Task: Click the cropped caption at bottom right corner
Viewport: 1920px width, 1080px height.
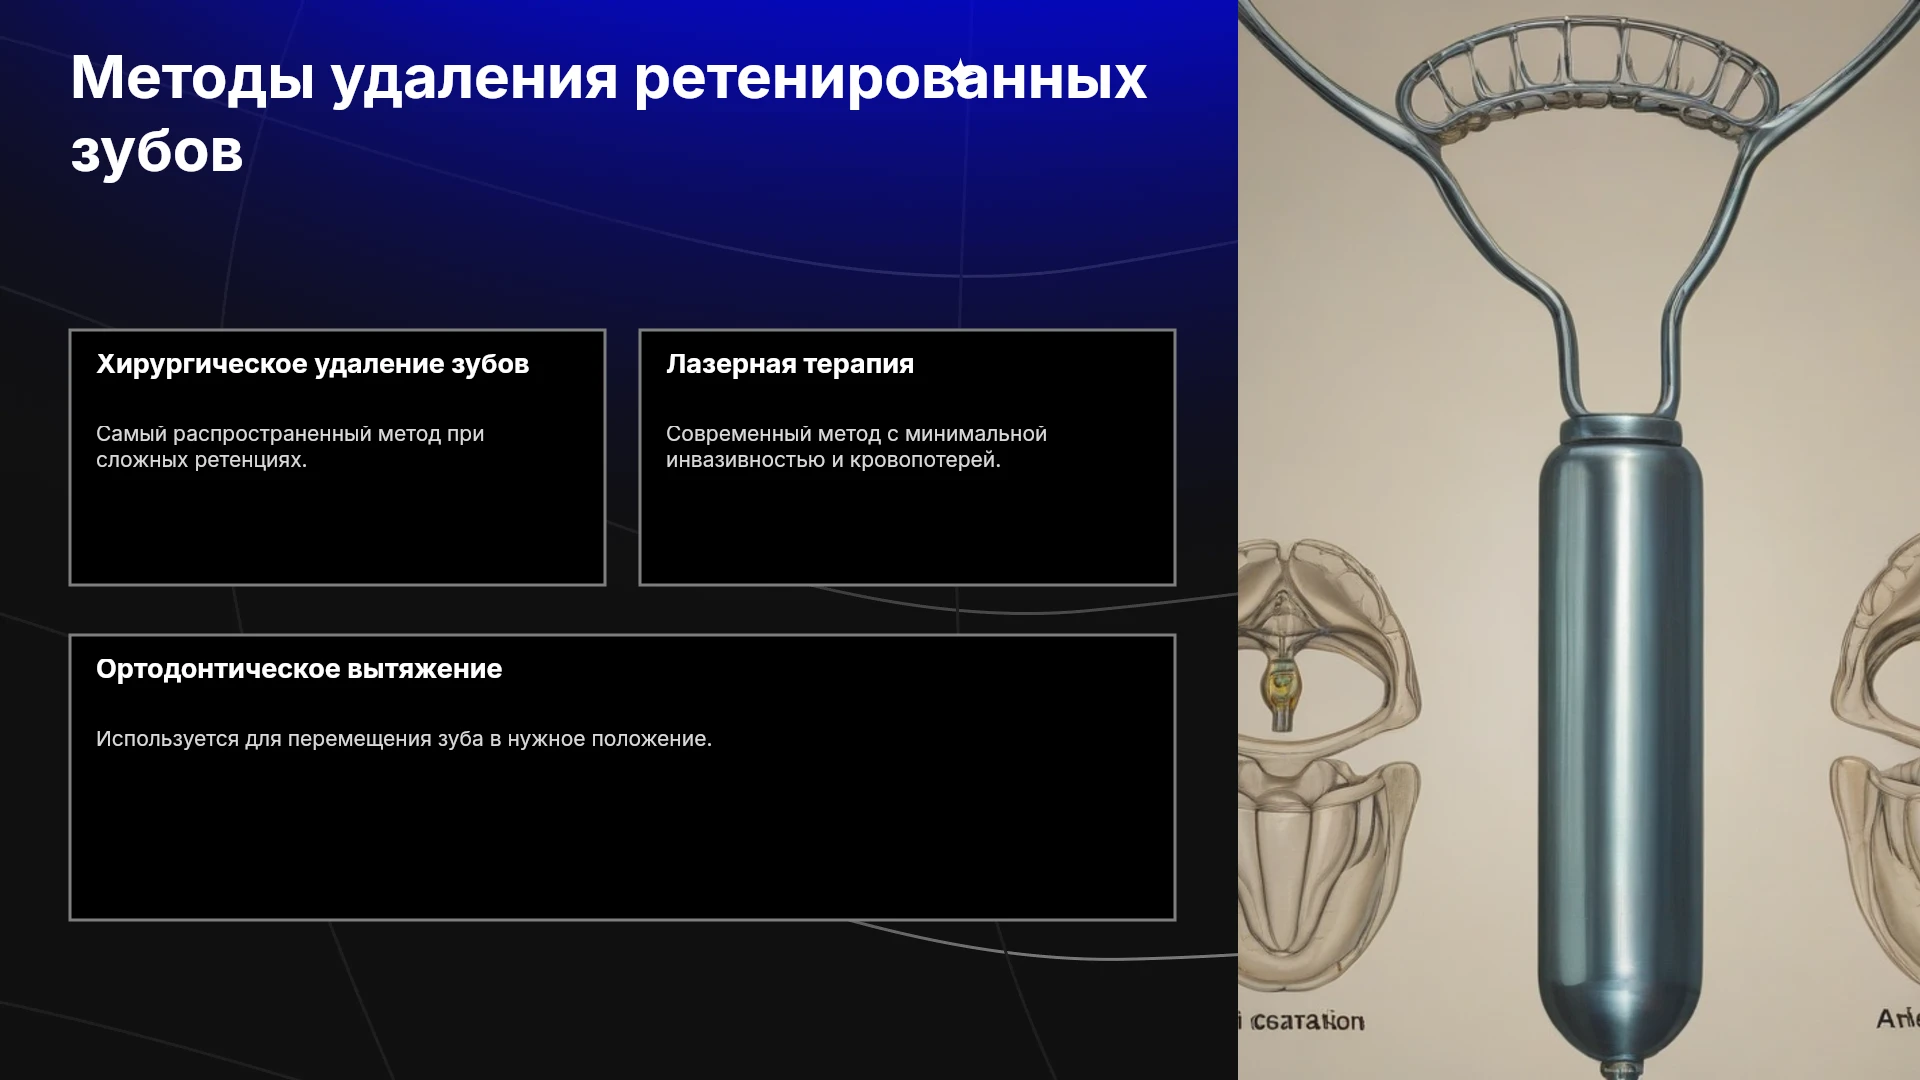Action: click(1898, 1019)
